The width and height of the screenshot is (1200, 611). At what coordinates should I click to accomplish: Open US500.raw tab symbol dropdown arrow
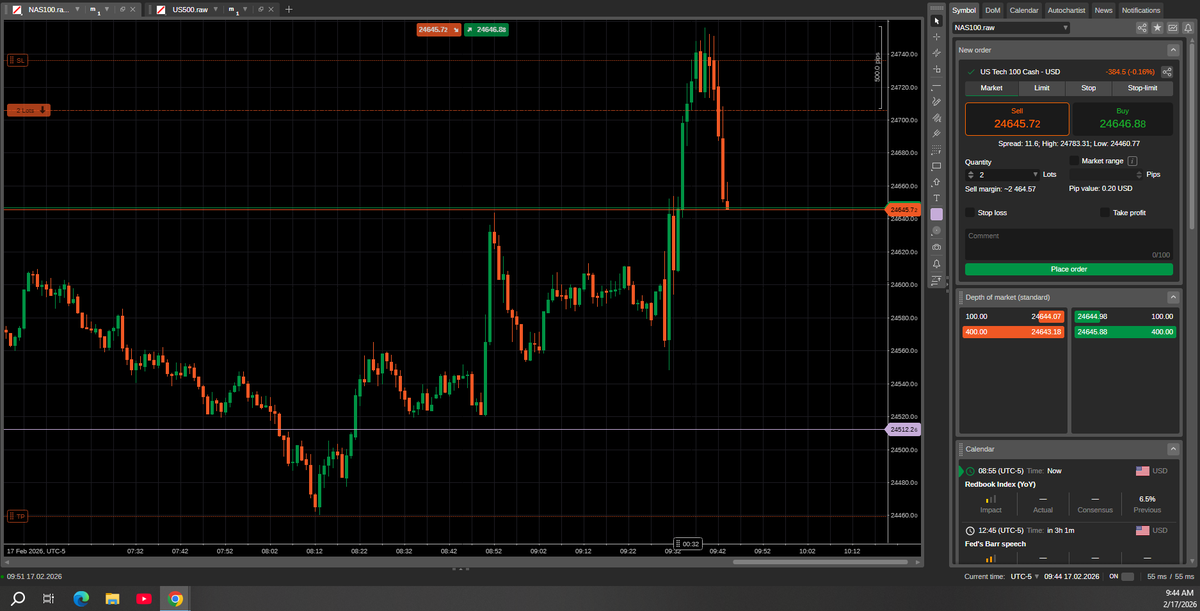[x=214, y=9]
